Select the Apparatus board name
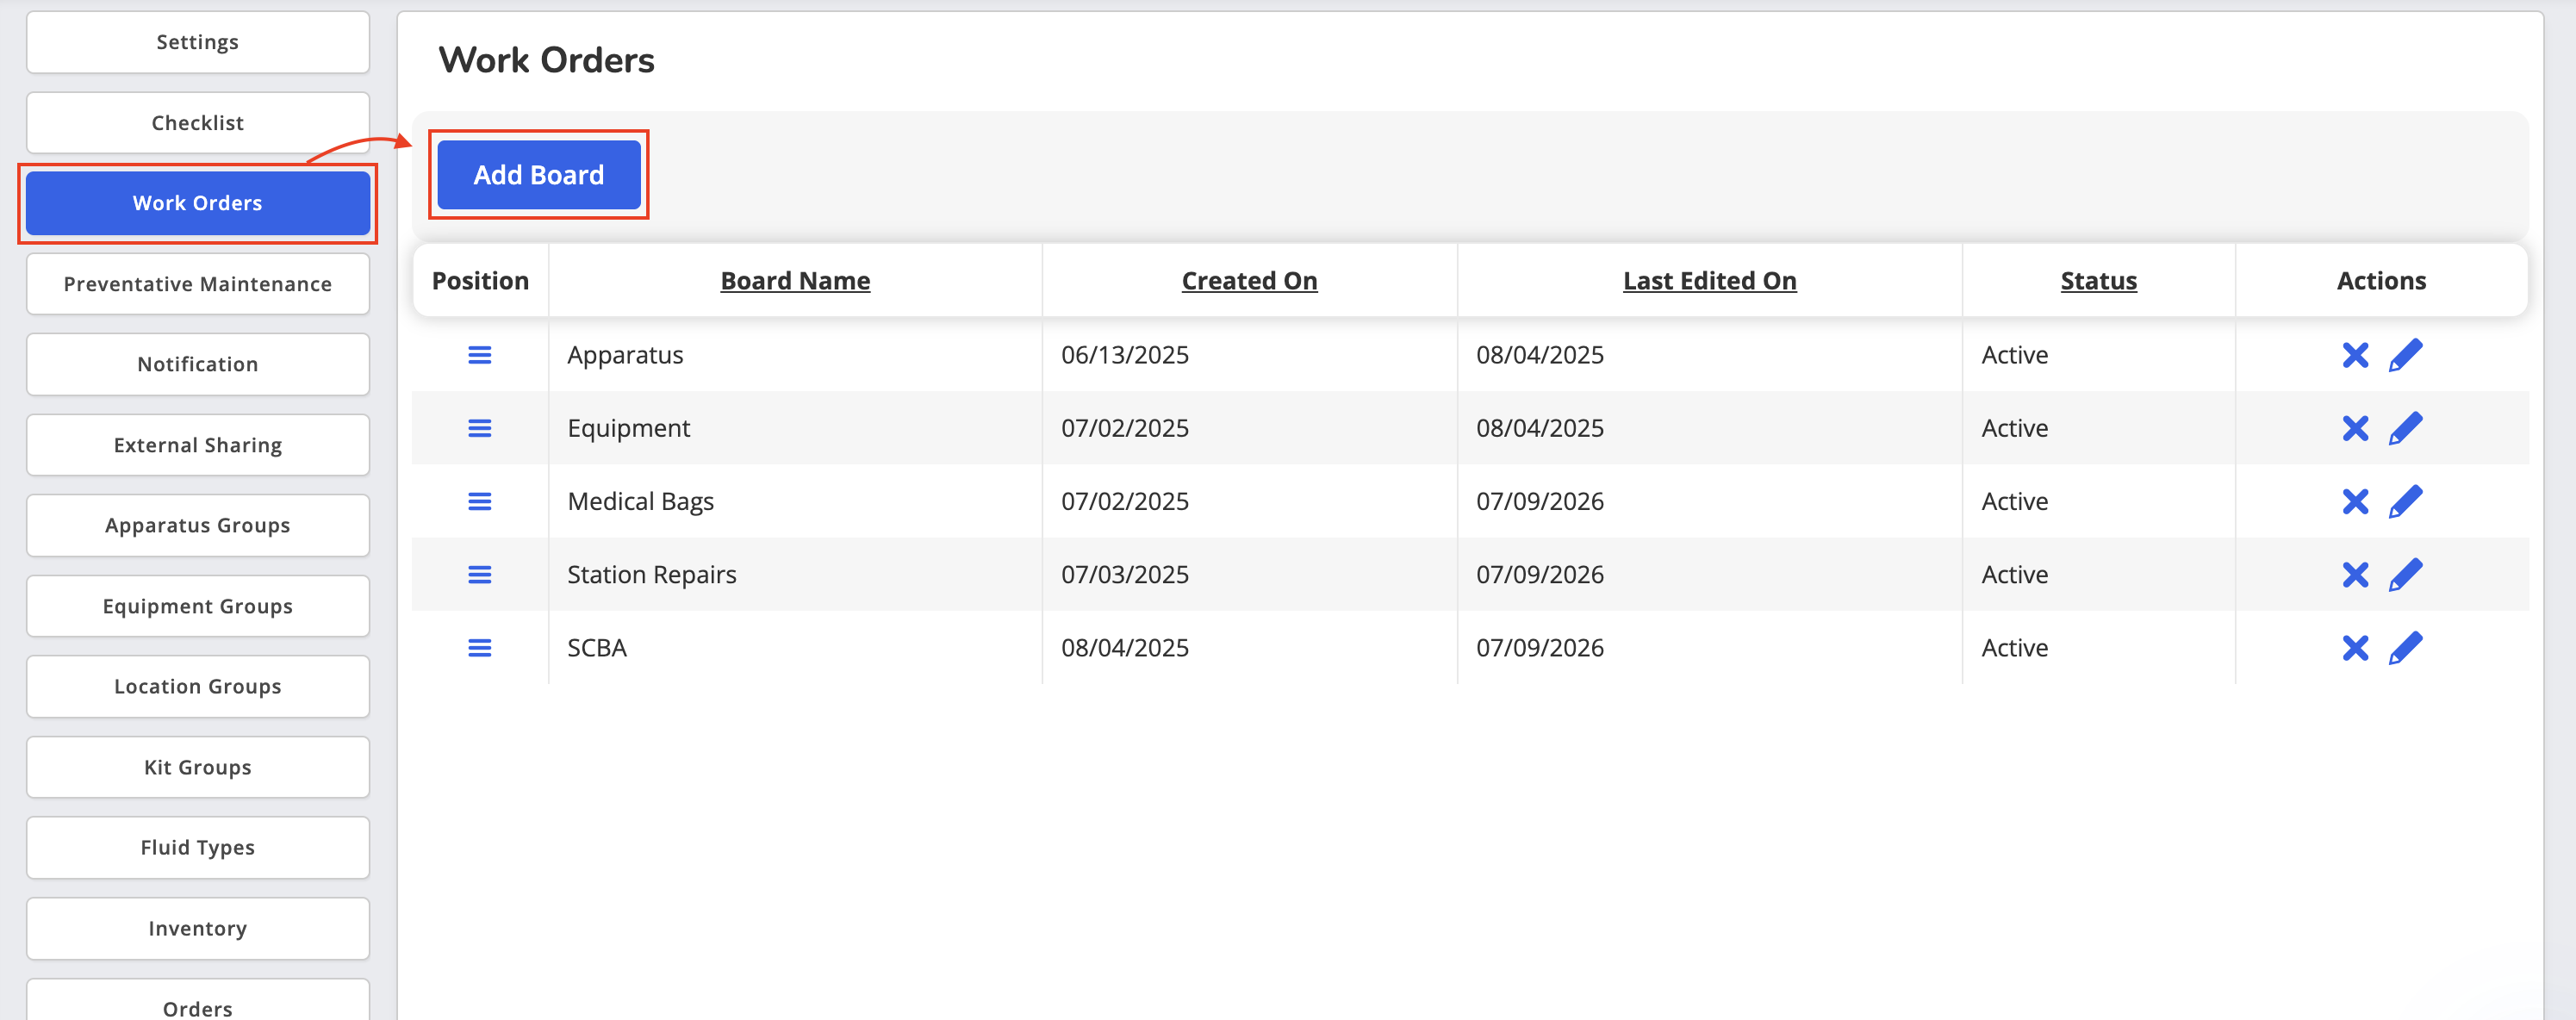Screen dimensions: 2576x1020 [x=625, y=355]
